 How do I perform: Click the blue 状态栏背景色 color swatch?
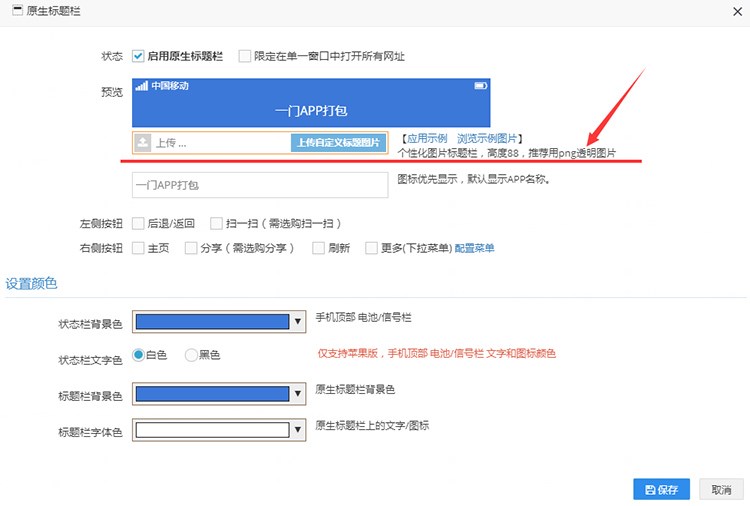tap(212, 321)
